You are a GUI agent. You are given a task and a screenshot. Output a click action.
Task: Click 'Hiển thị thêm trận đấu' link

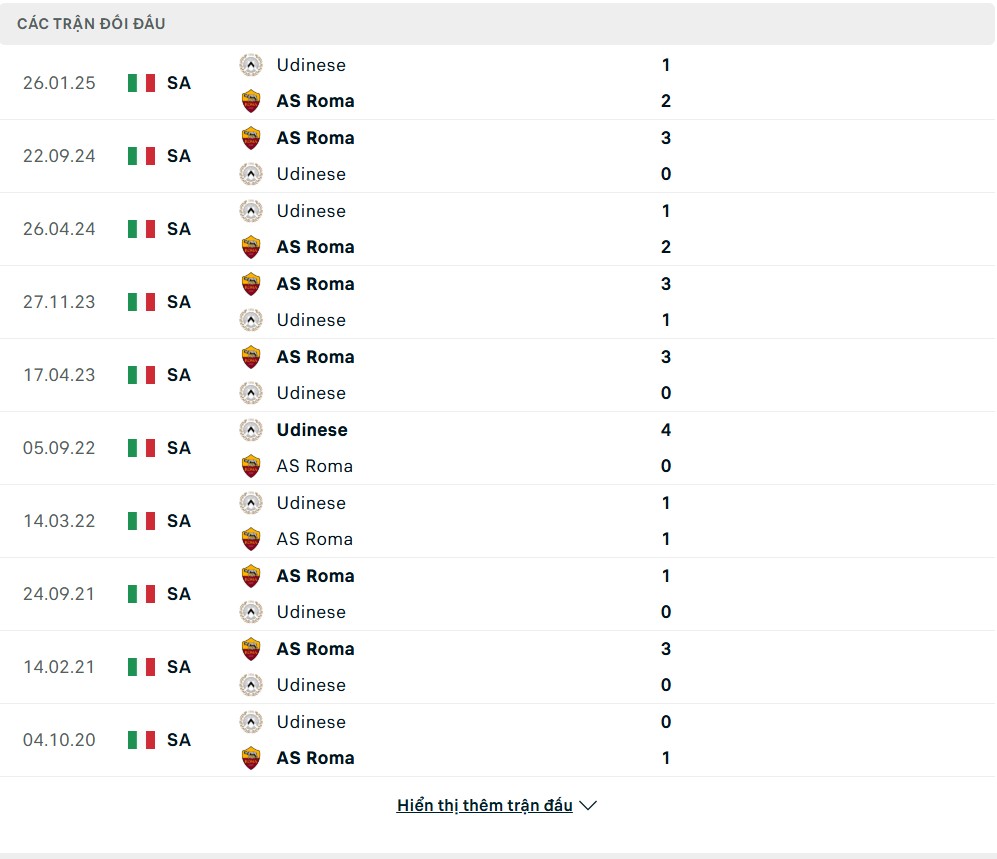pos(484,805)
